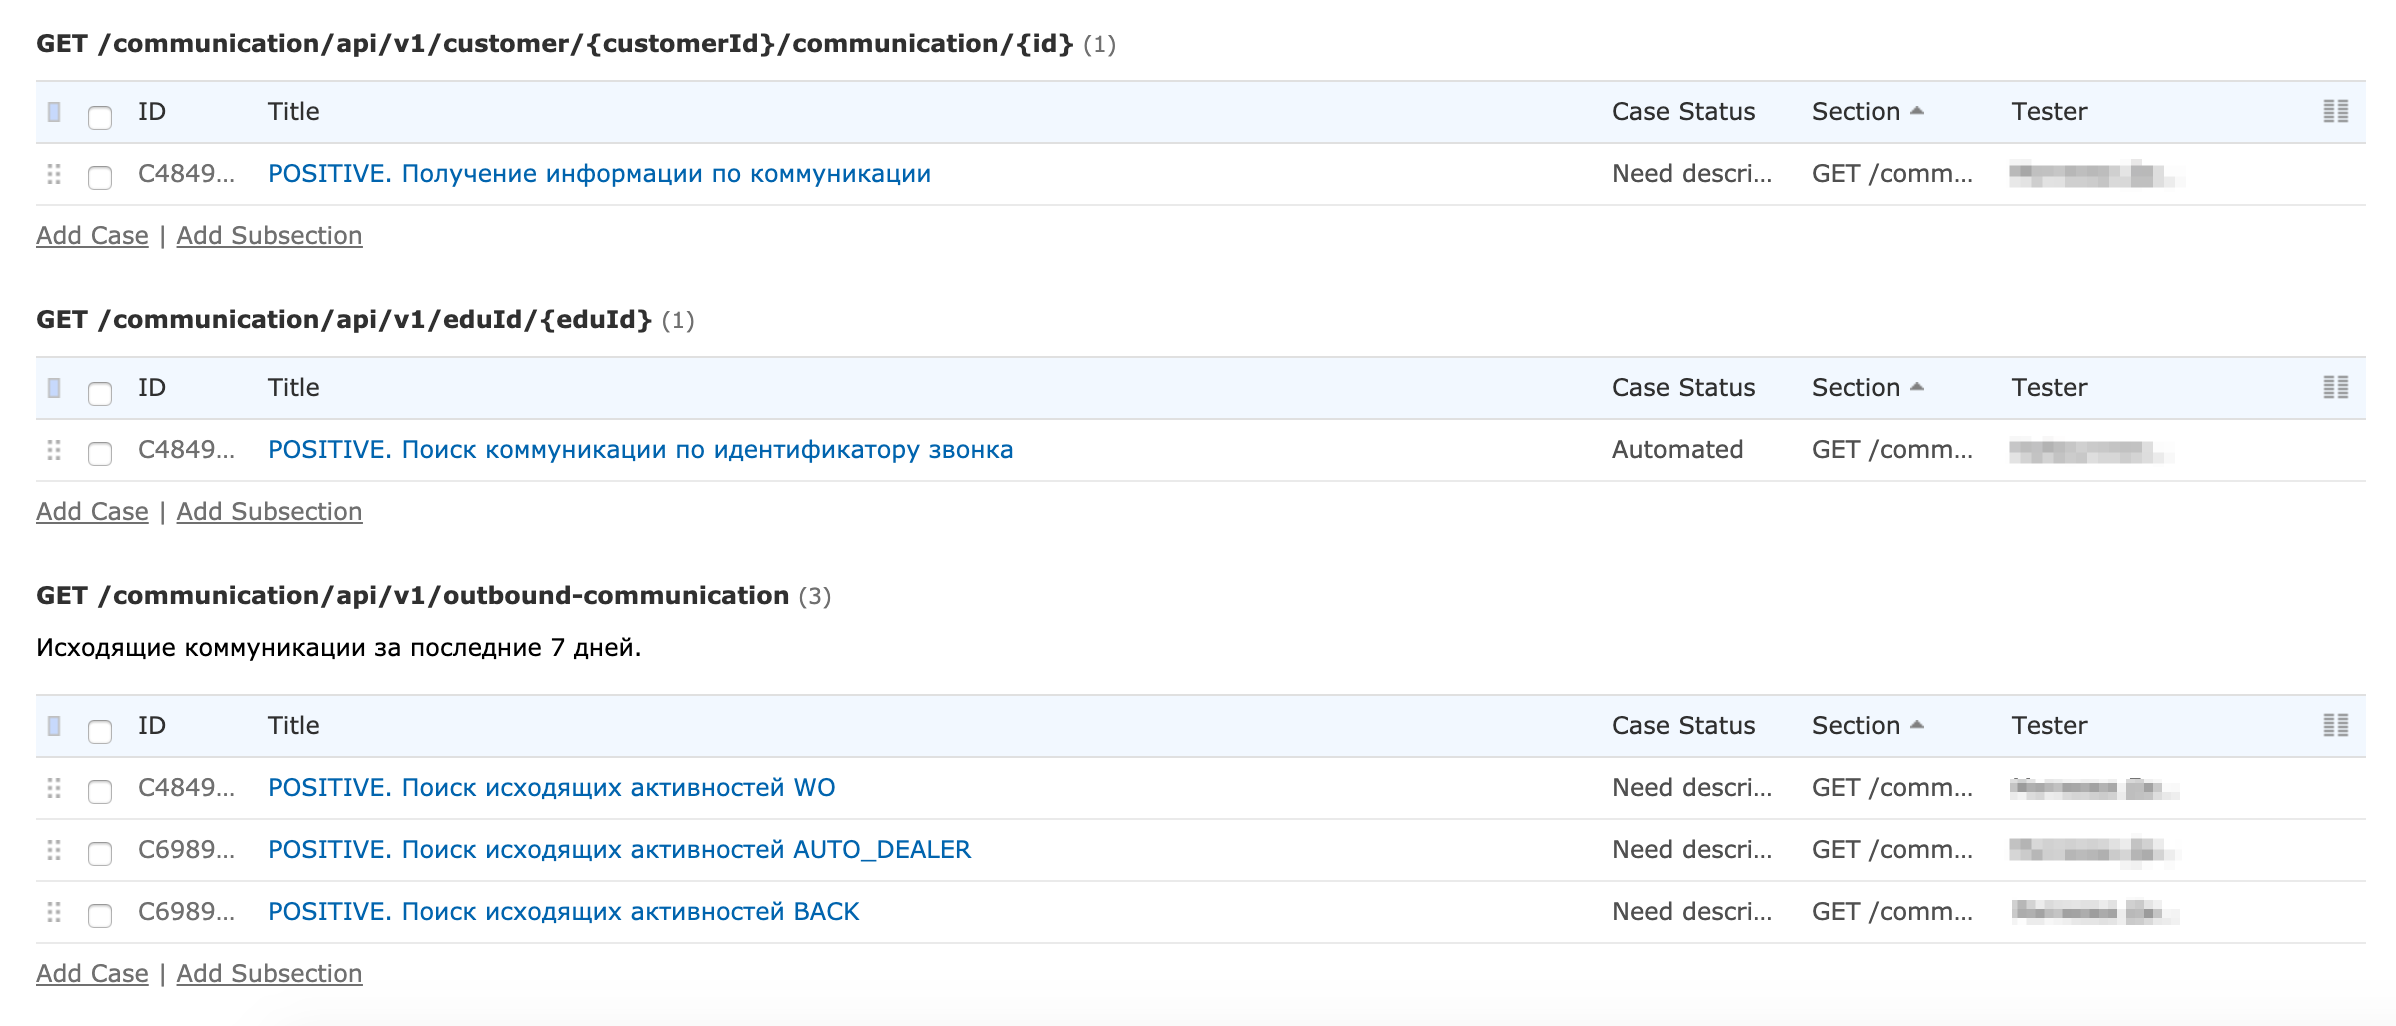Click the selection marker in outbound-communication table header
Image resolution: width=2396 pixels, height=1026 pixels.
[x=55, y=726]
